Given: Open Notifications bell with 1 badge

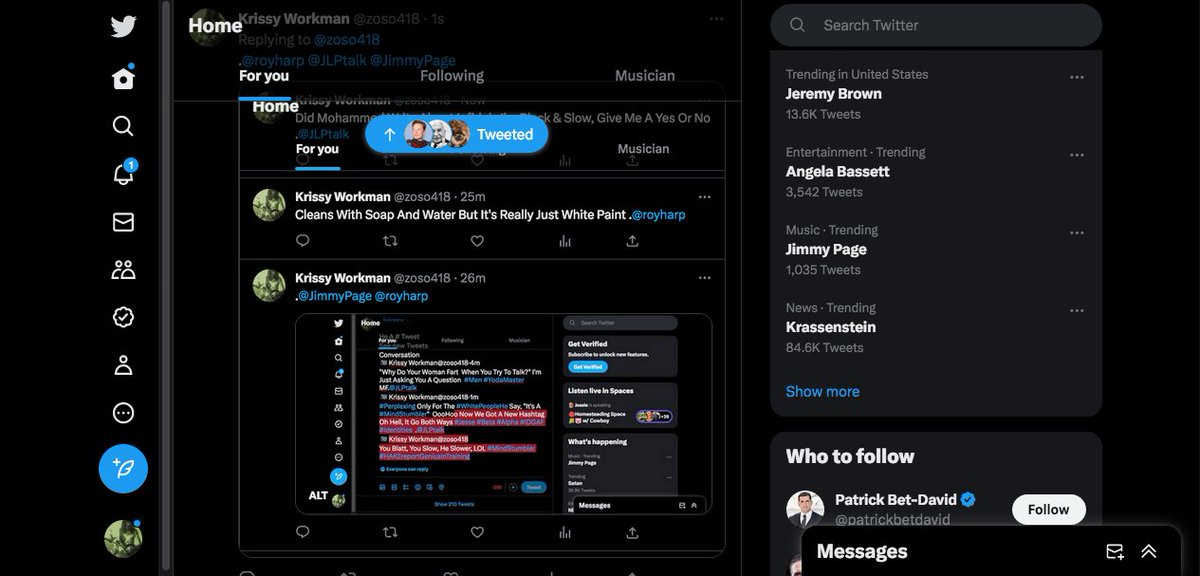Looking at the screenshot, I should 123,173.
